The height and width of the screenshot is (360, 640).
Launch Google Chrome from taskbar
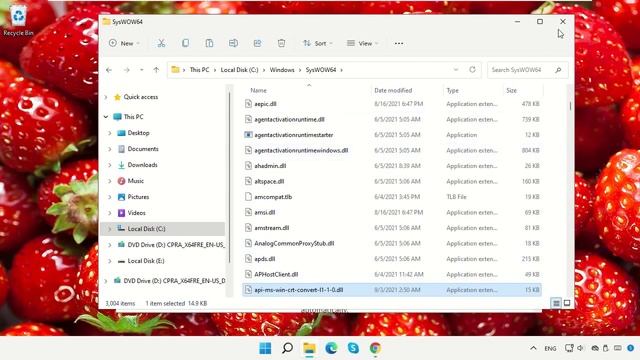(x=375, y=348)
